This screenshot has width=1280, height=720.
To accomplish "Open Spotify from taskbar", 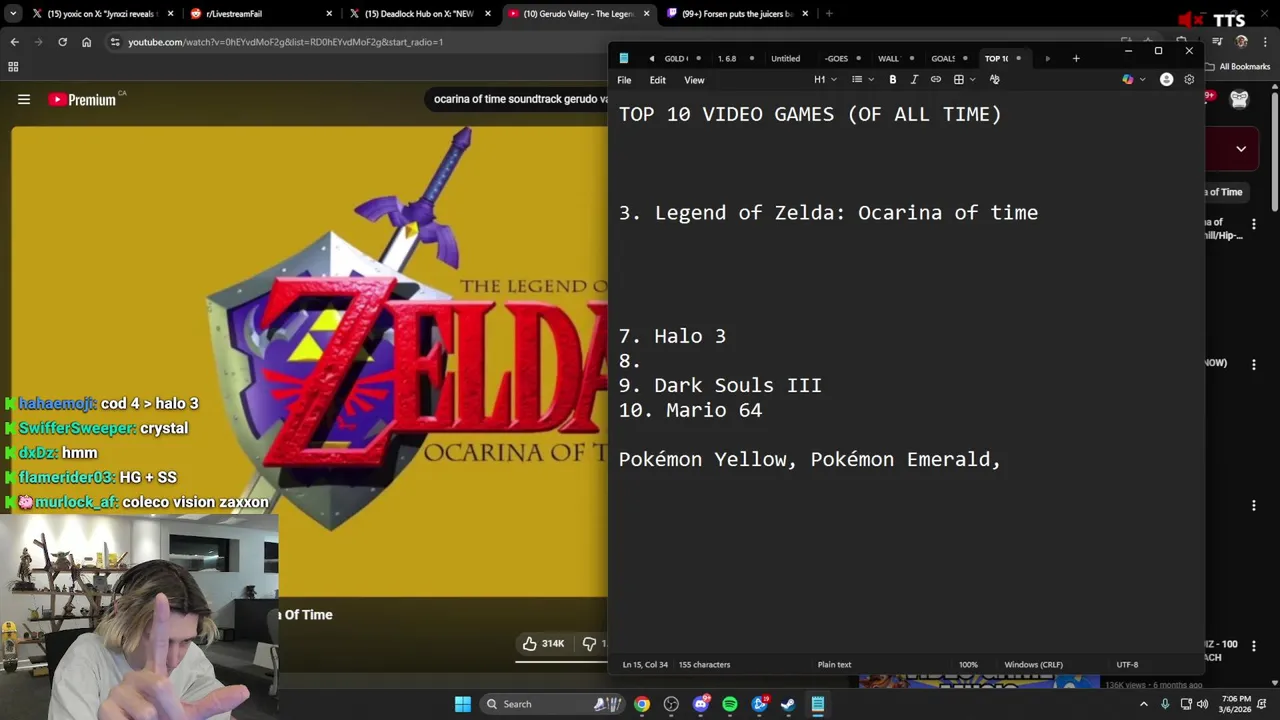I will click(730, 704).
